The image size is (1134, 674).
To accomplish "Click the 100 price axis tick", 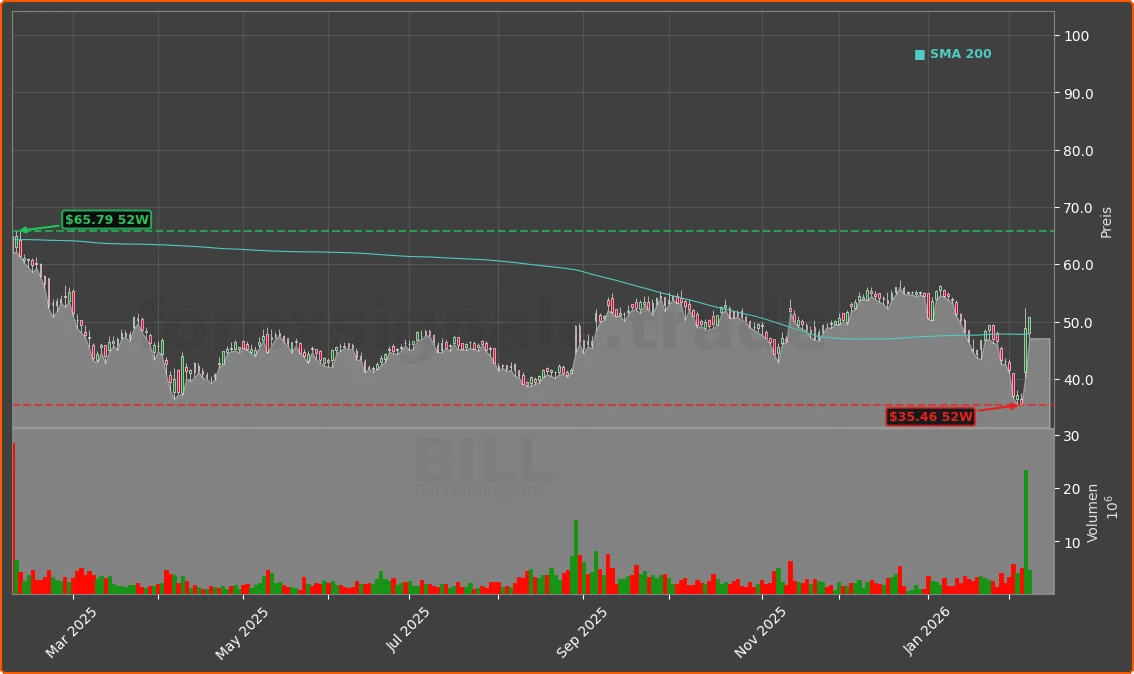I will [x=1076, y=36].
